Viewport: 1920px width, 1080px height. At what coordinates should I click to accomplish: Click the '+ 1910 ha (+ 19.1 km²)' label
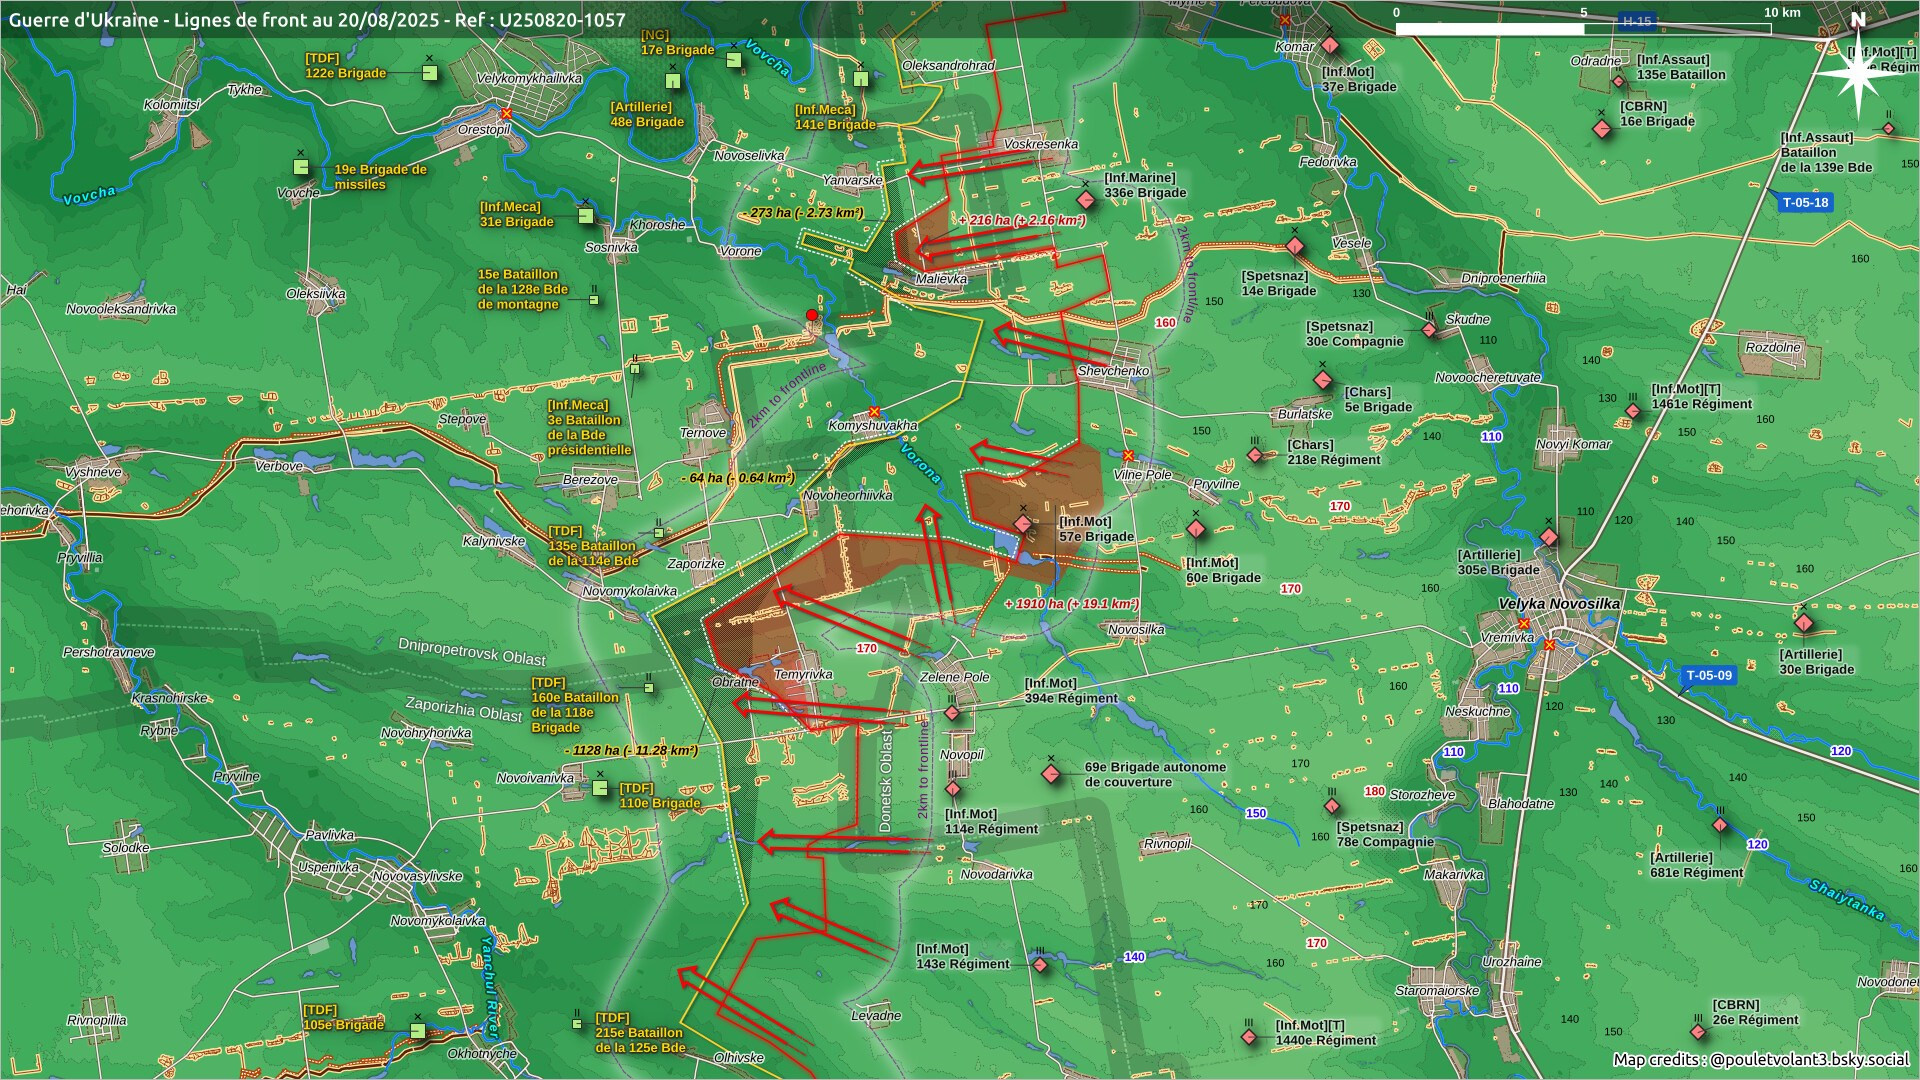point(1071,604)
